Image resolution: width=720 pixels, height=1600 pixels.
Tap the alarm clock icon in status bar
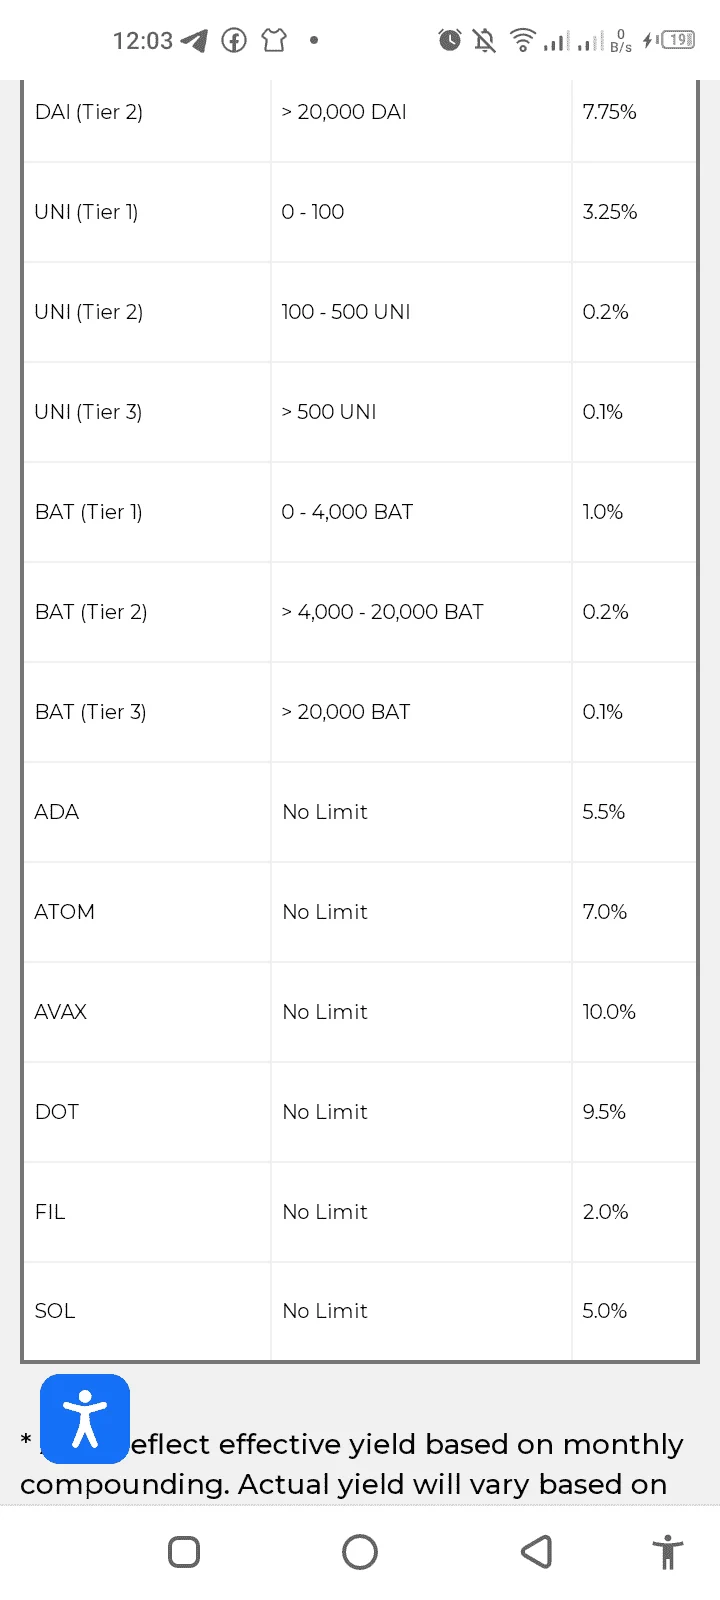click(x=450, y=40)
